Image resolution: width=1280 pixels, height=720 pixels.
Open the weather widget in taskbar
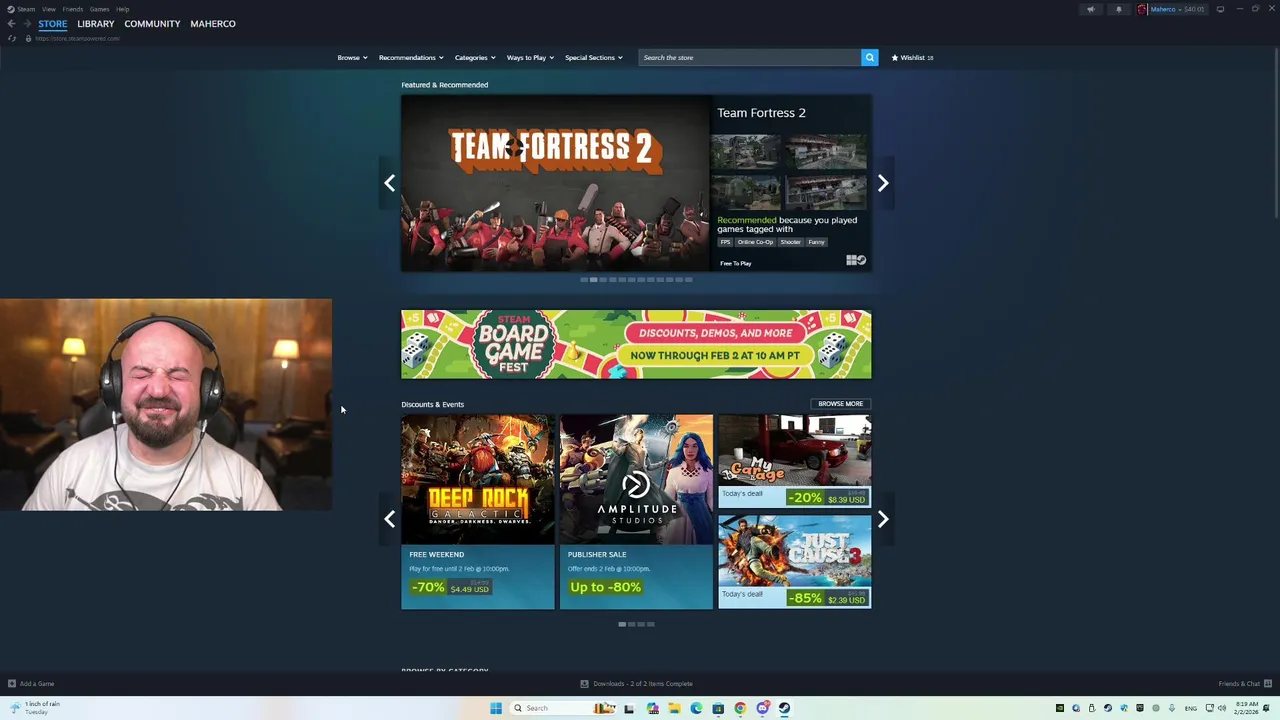pos(35,708)
